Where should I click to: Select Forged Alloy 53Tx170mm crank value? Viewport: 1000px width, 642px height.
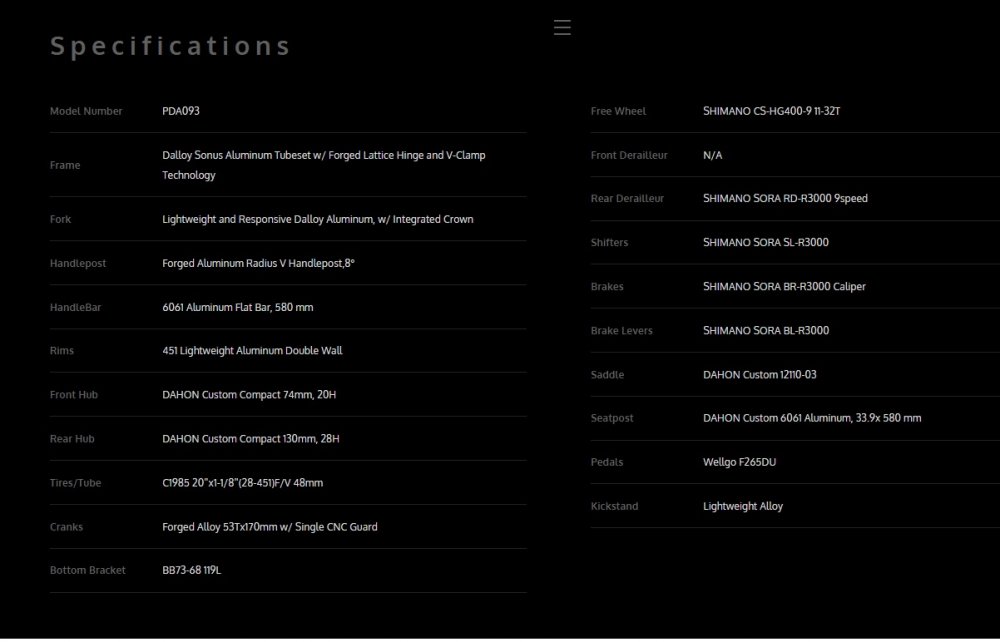[x=270, y=527]
